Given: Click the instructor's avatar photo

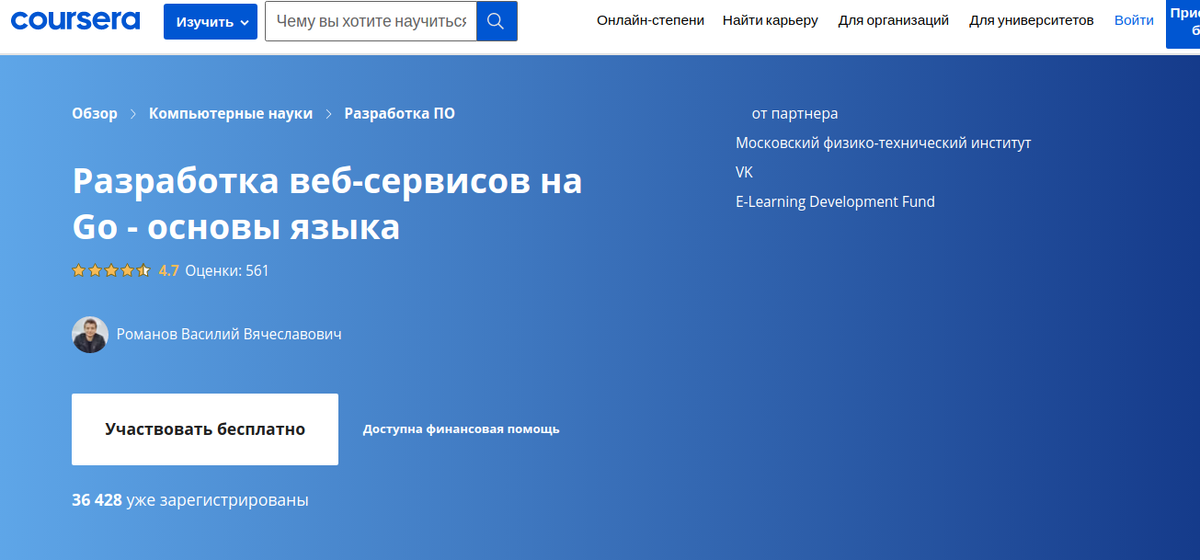Looking at the screenshot, I should click(90, 335).
